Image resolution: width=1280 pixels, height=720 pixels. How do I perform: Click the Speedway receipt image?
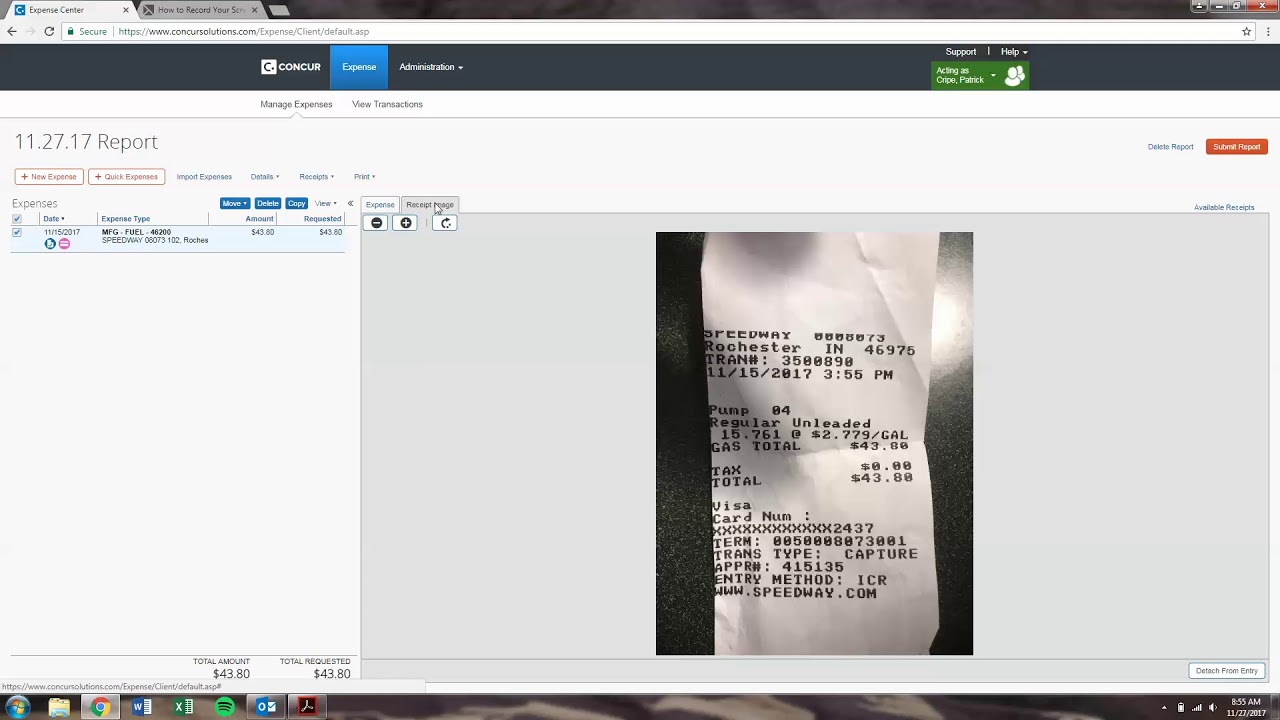pos(814,444)
